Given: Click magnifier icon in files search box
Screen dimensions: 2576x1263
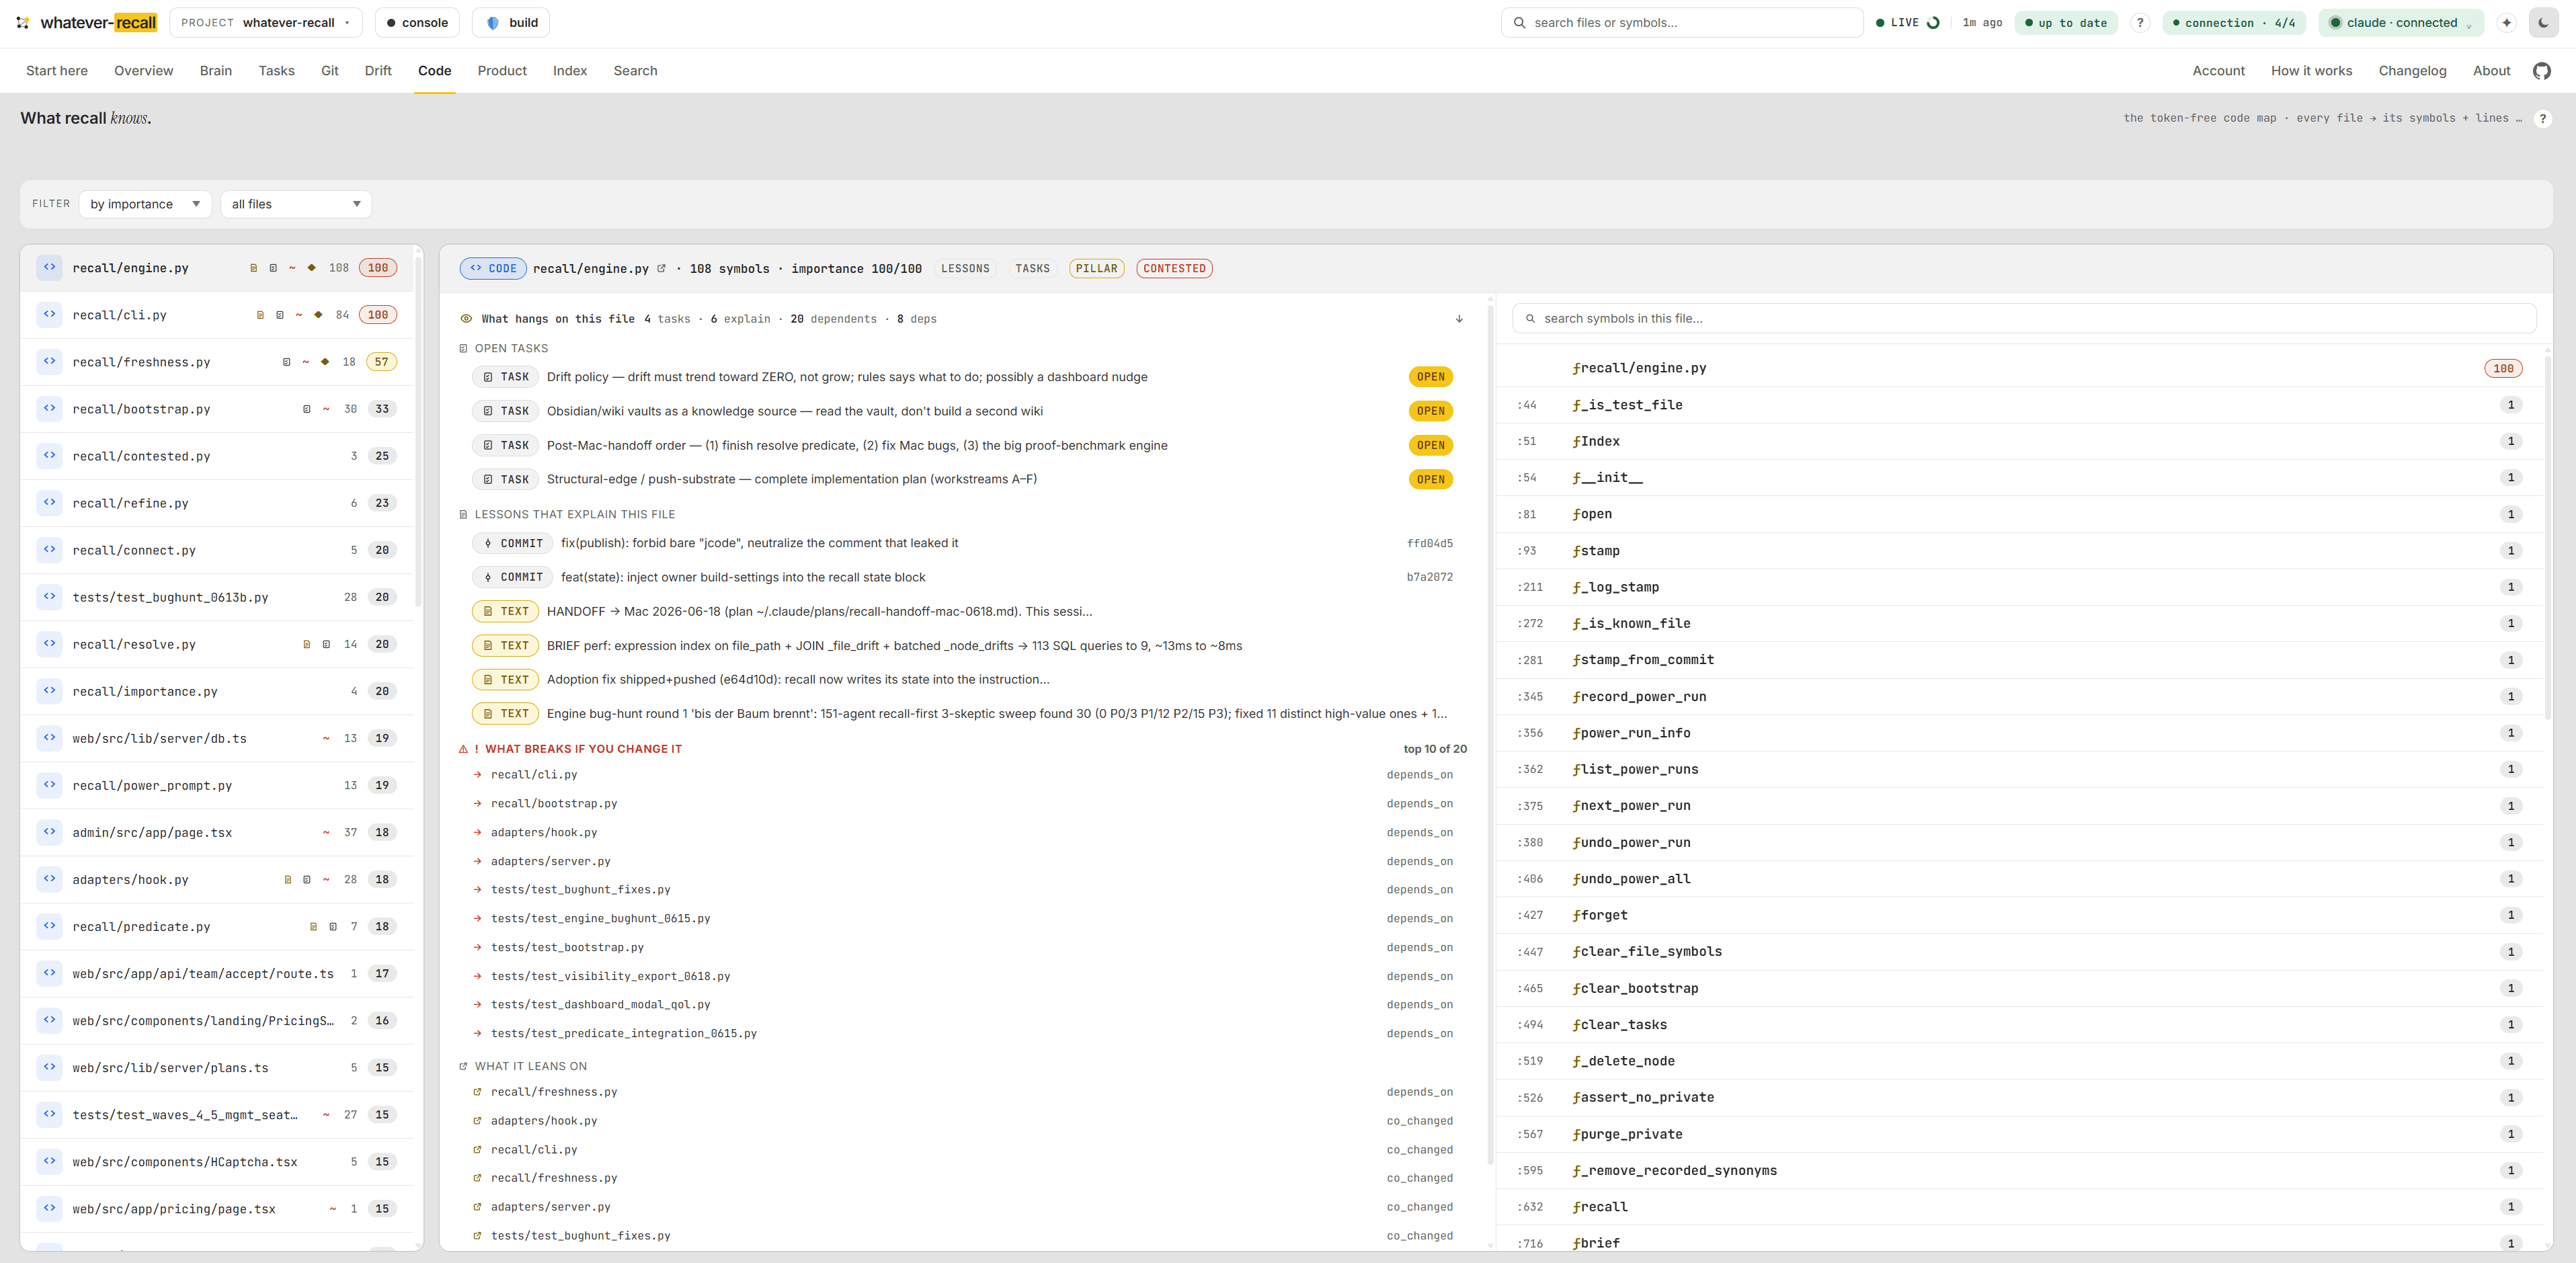Looking at the screenshot, I should coord(1520,23).
